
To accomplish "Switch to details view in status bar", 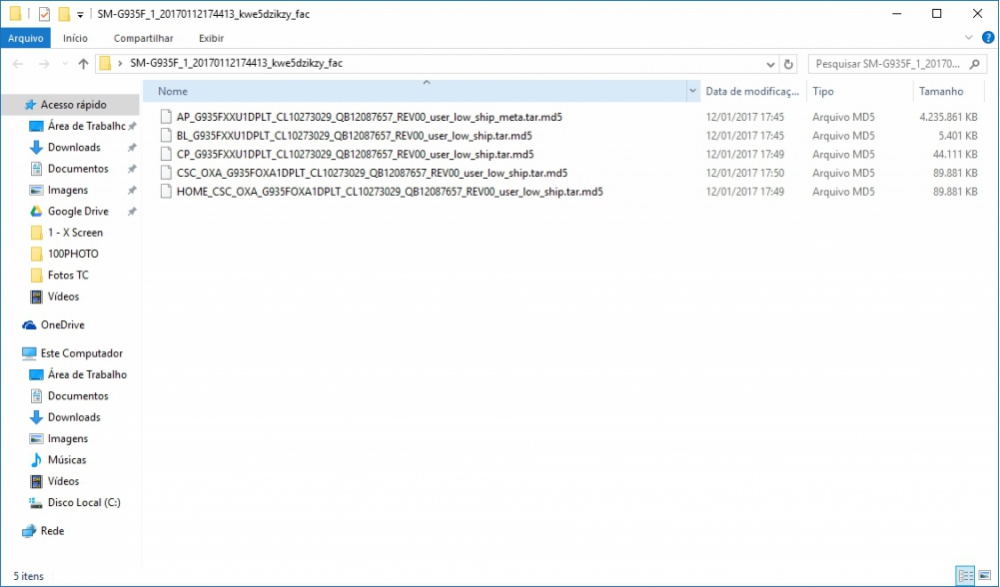I will (966, 576).
